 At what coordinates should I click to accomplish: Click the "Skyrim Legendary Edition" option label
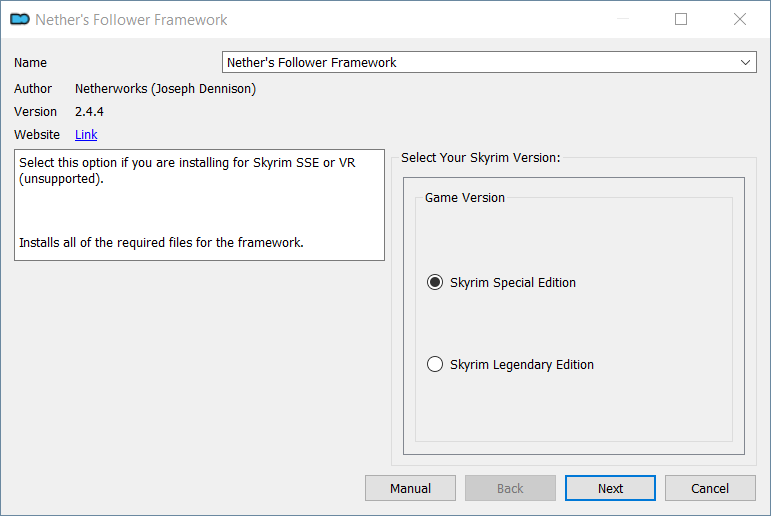(x=522, y=364)
